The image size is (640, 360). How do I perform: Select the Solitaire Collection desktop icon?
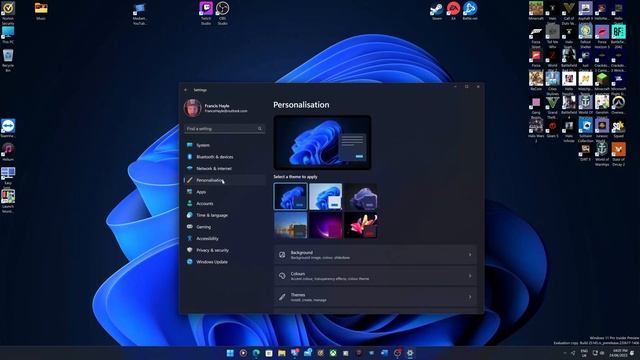click(x=585, y=130)
